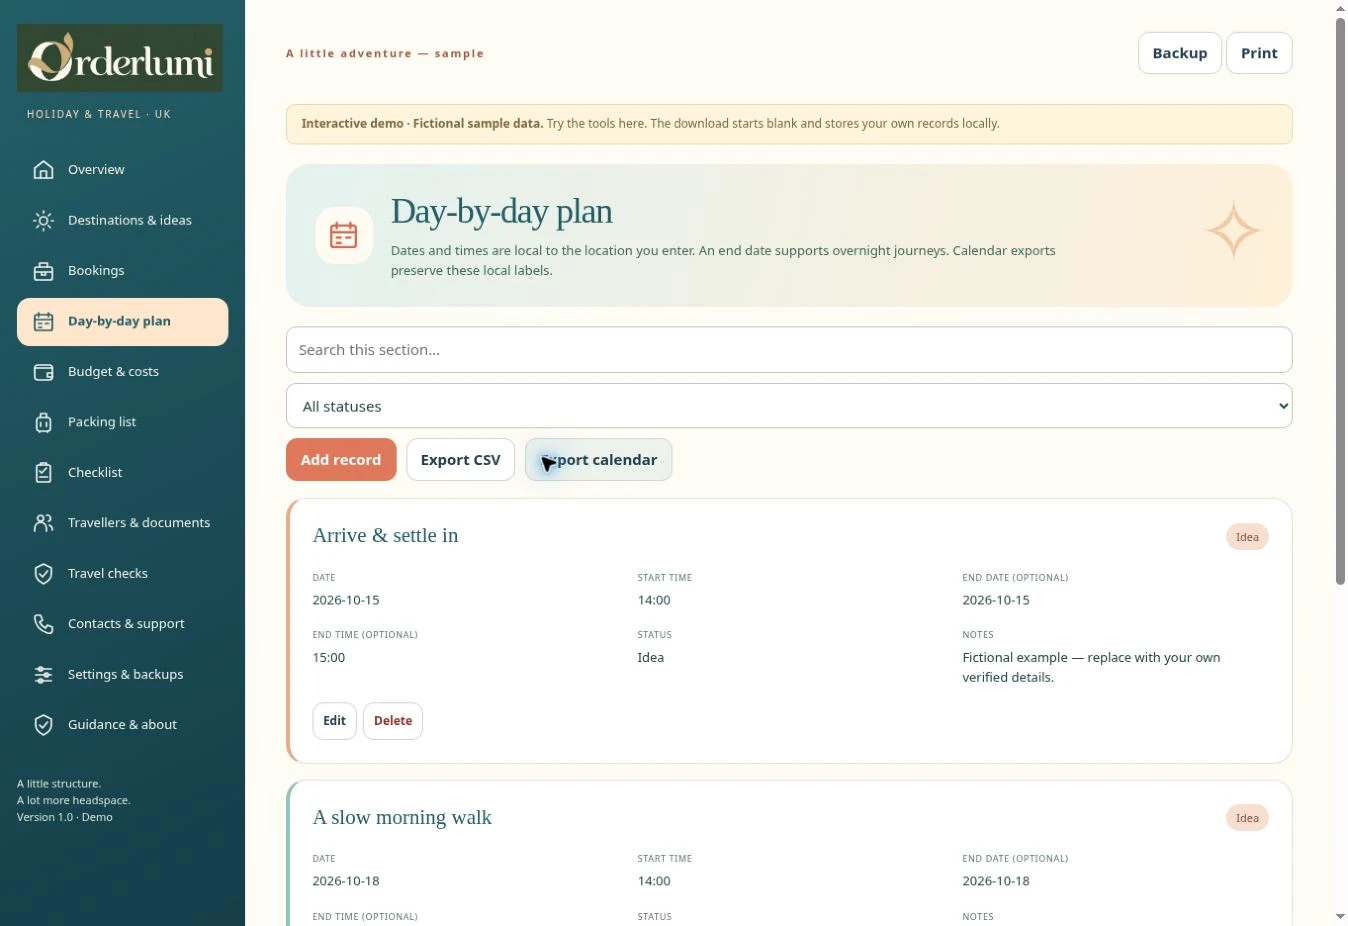Open the Overview section
The width and height of the screenshot is (1348, 926).
click(x=122, y=170)
